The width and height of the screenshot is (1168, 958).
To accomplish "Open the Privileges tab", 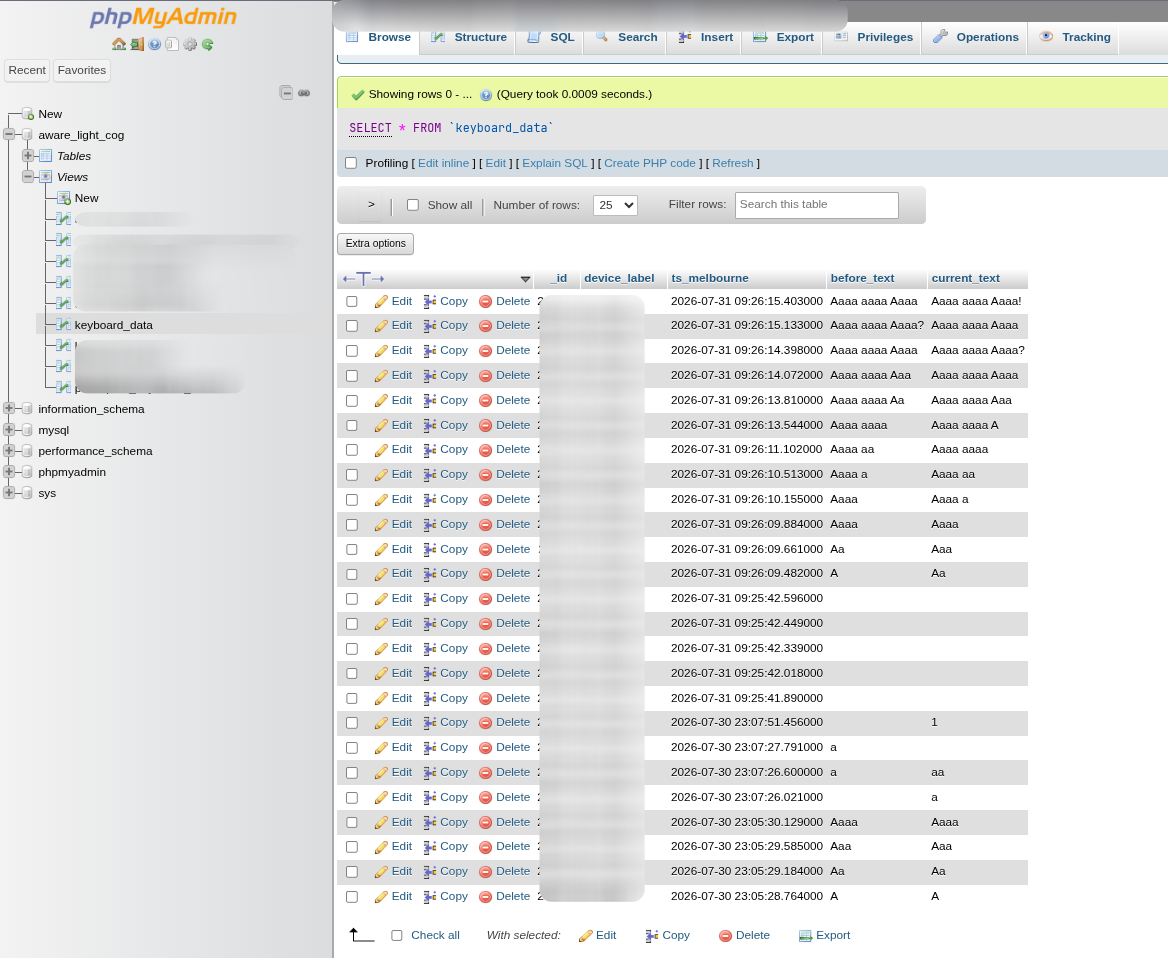I will click(873, 37).
